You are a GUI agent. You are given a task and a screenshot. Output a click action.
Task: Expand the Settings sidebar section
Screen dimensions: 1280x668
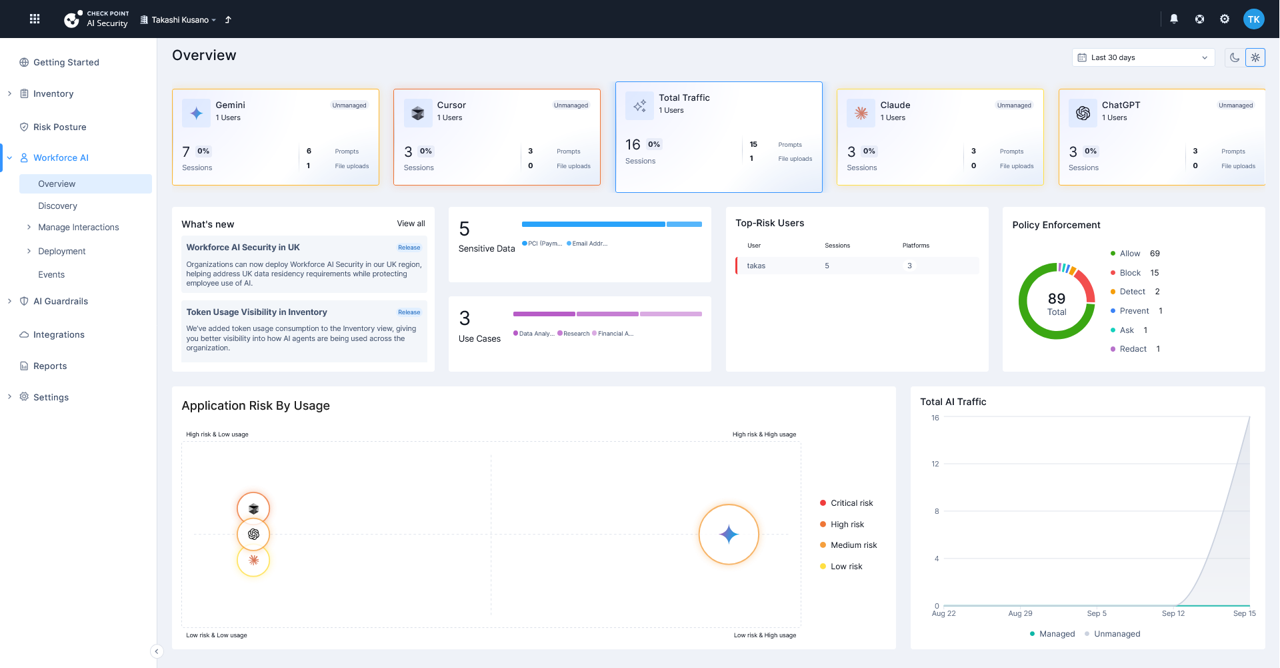[10, 397]
